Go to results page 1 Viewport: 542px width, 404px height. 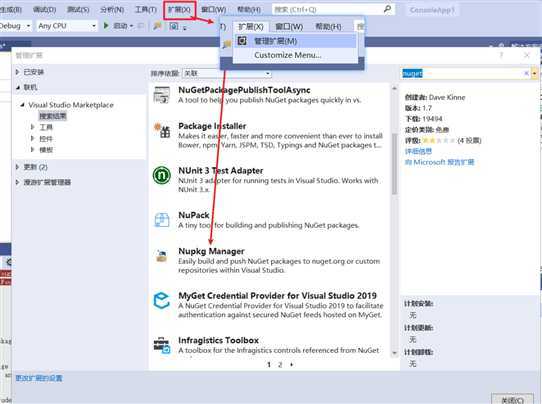269,364
